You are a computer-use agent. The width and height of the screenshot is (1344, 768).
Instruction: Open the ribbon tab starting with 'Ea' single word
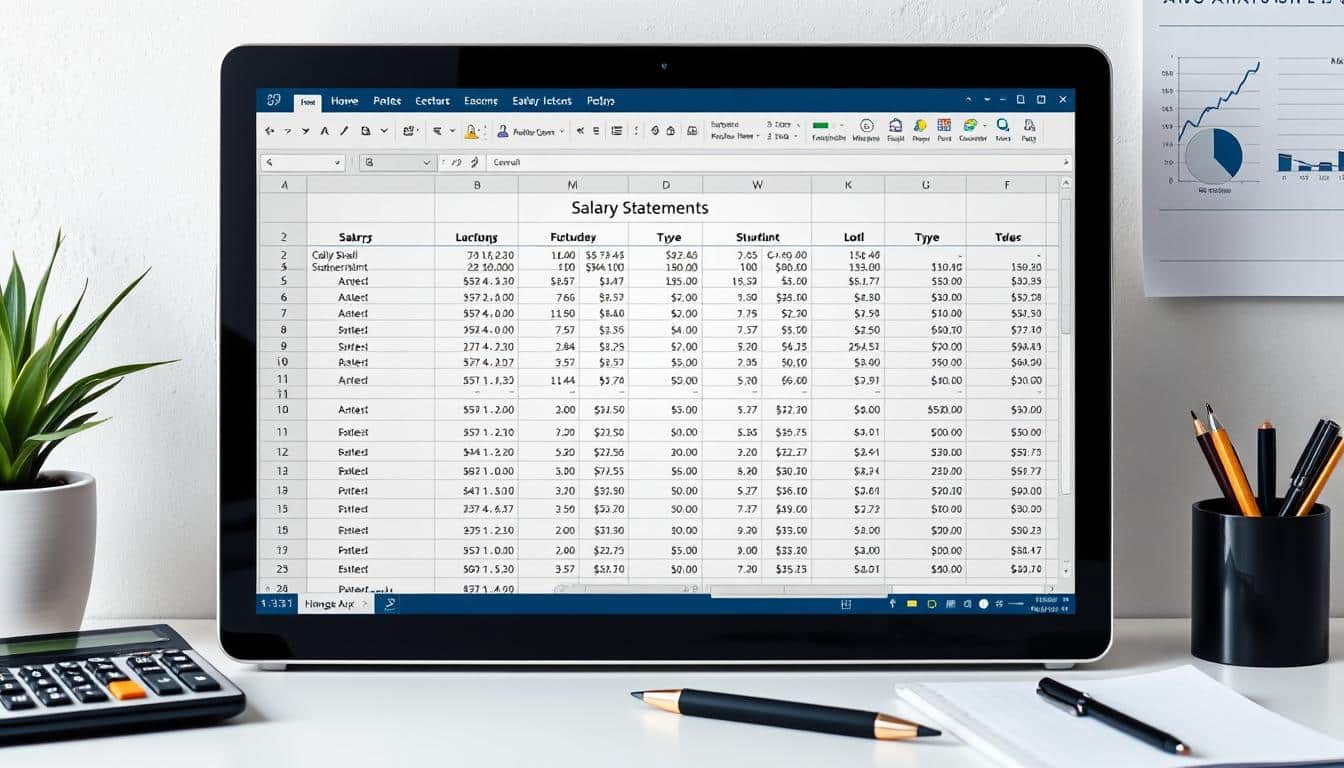pos(481,101)
